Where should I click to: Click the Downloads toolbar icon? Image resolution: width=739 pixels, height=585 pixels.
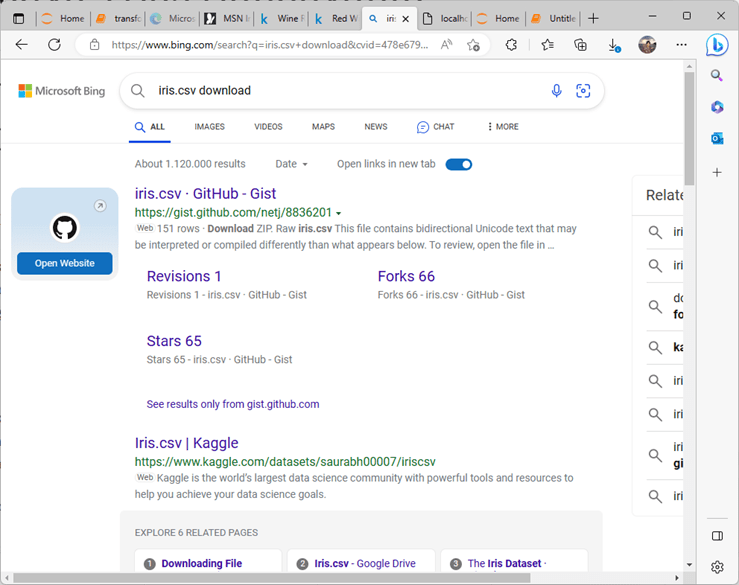tap(614, 45)
